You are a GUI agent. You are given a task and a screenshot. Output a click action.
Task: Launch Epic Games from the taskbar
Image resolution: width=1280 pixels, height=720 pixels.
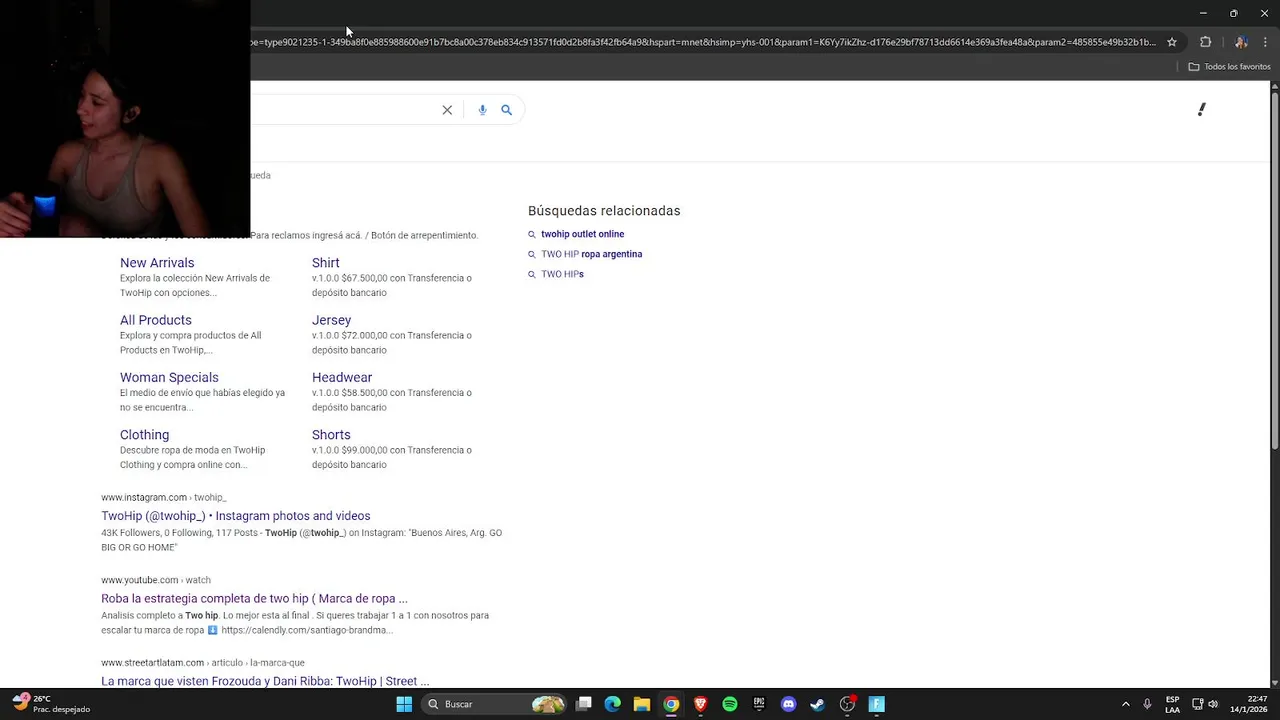click(x=759, y=704)
